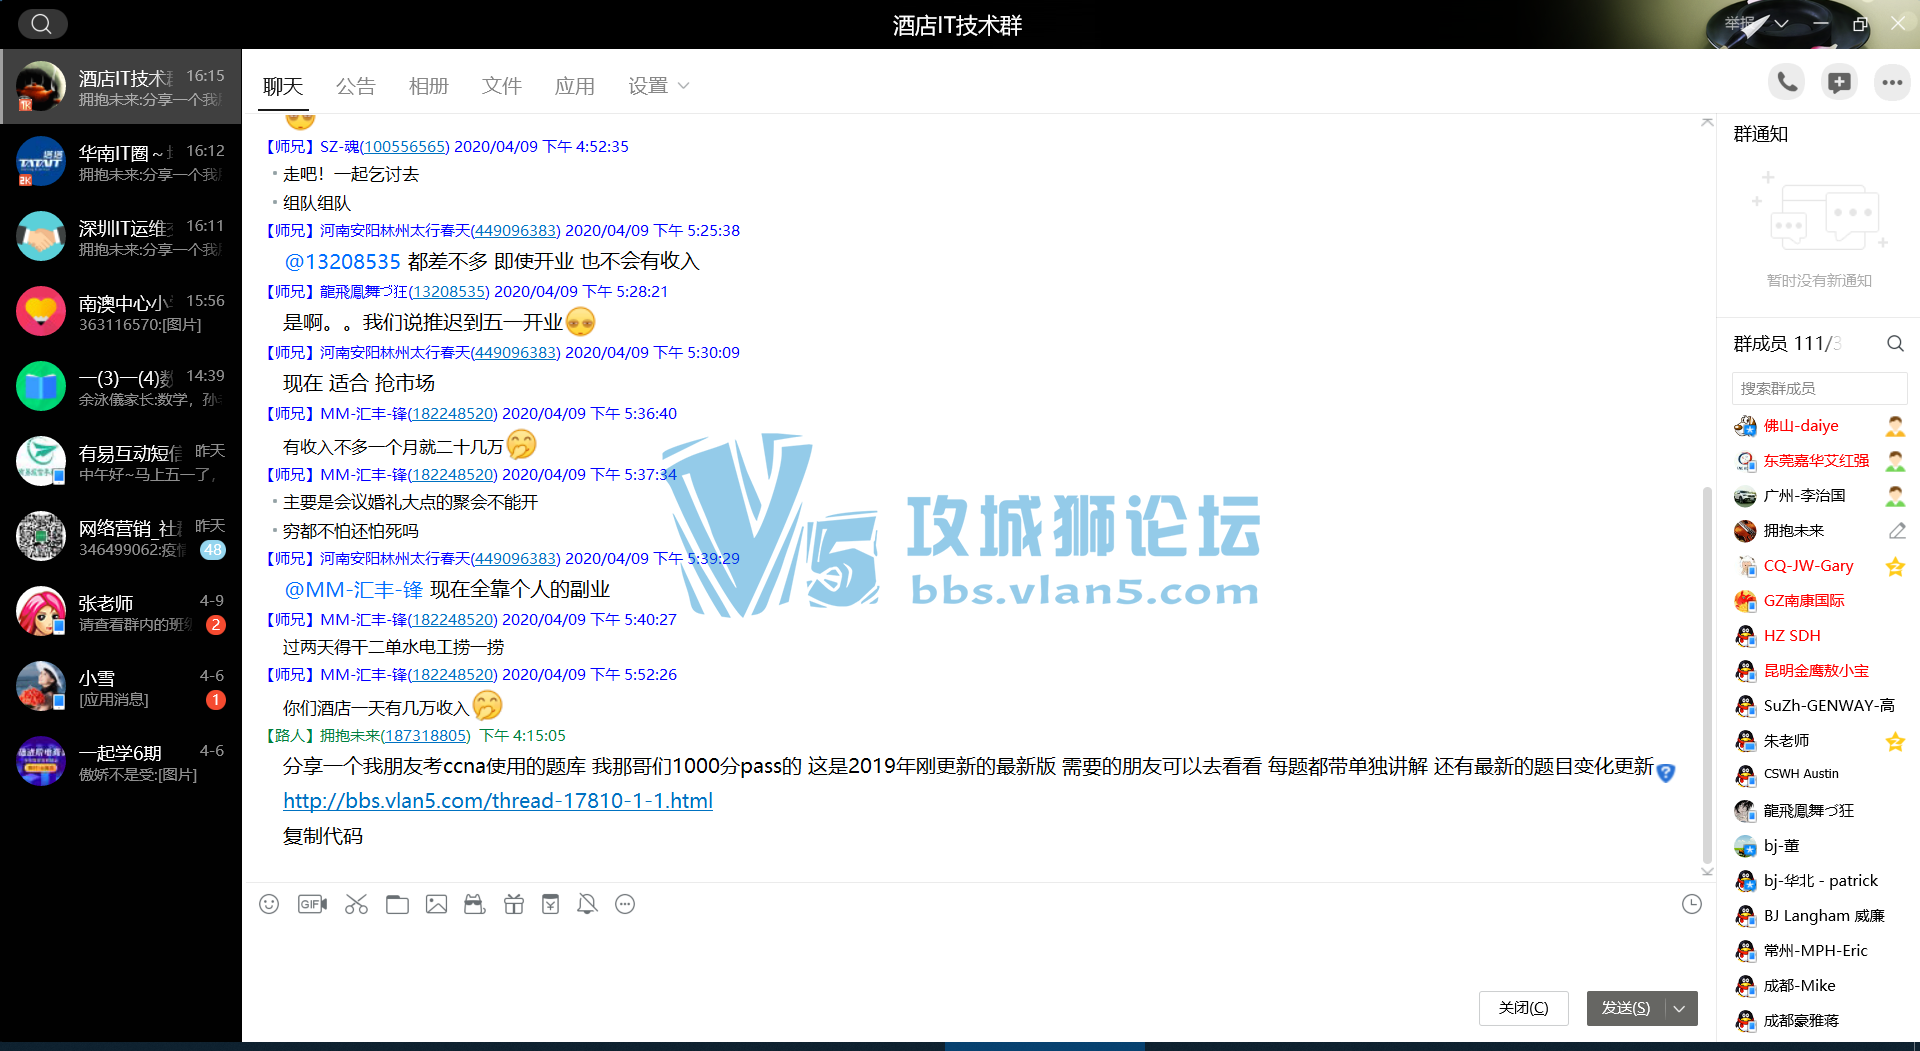Click the user ID link 100556565
The image size is (1920, 1051).
pos(405,146)
